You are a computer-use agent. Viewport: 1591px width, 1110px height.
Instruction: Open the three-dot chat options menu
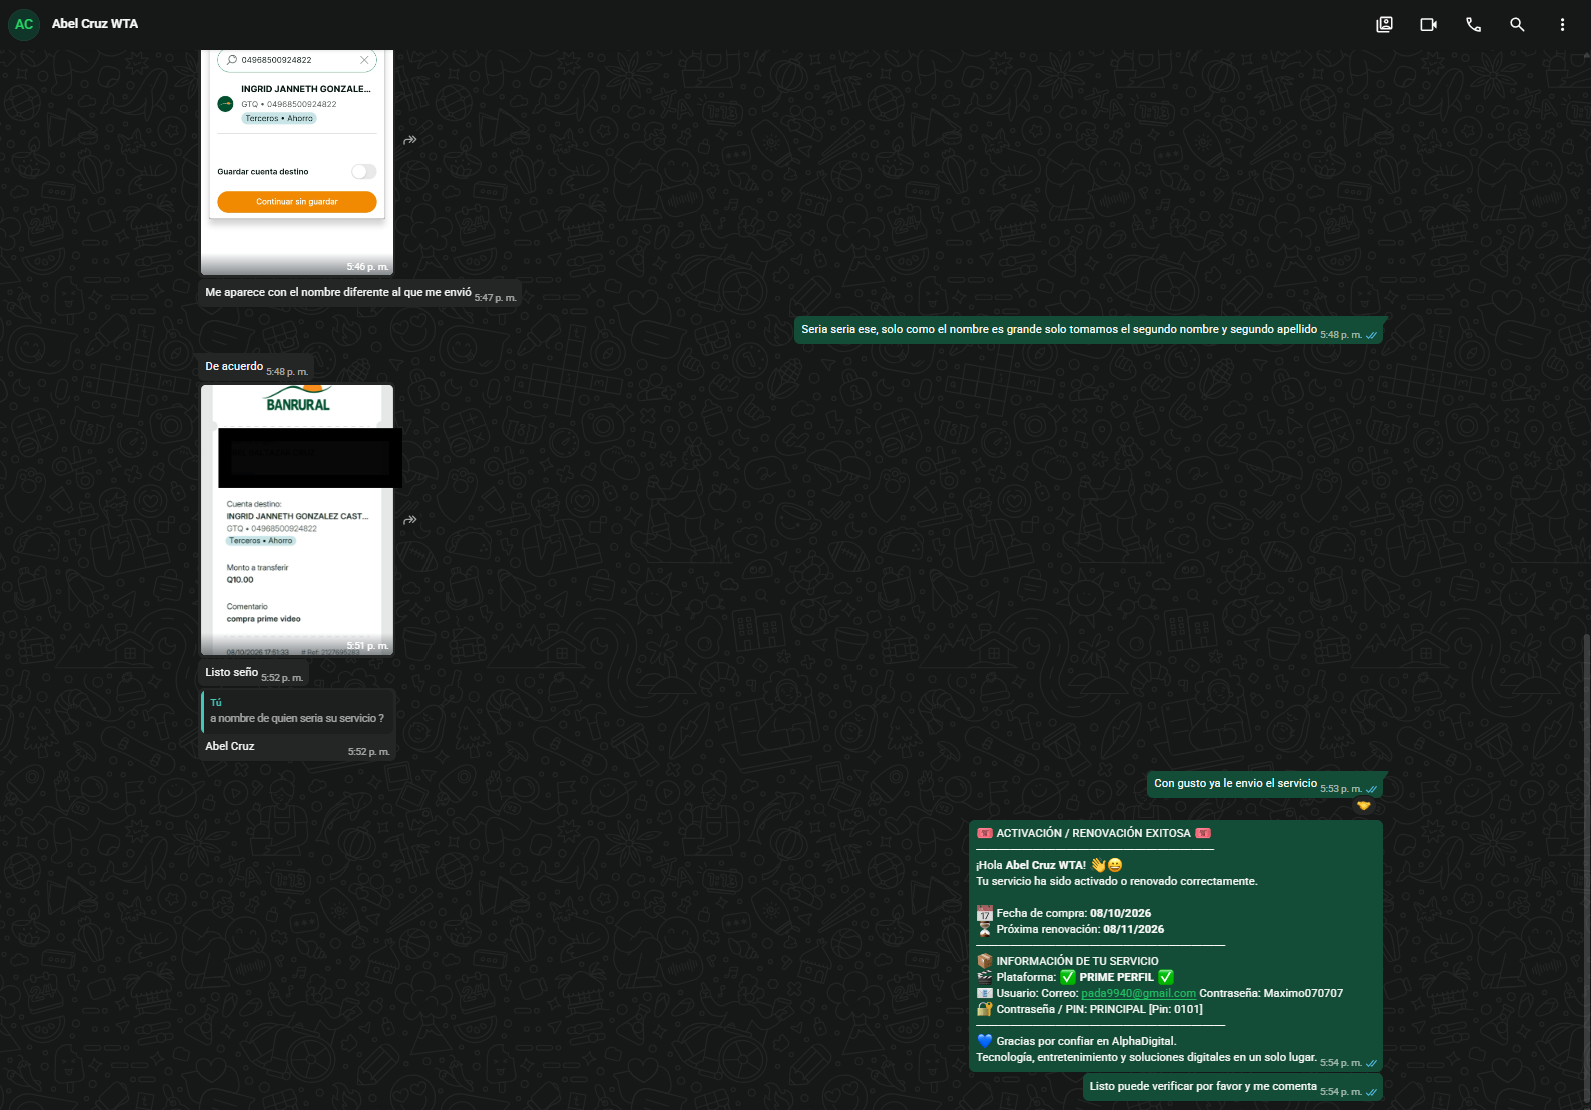tap(1562, 24)
